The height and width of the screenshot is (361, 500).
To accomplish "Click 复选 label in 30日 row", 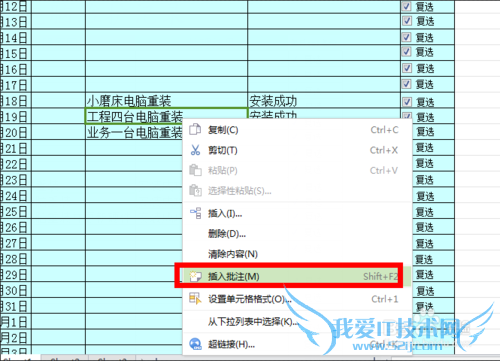I will click(x=425, y=291).
